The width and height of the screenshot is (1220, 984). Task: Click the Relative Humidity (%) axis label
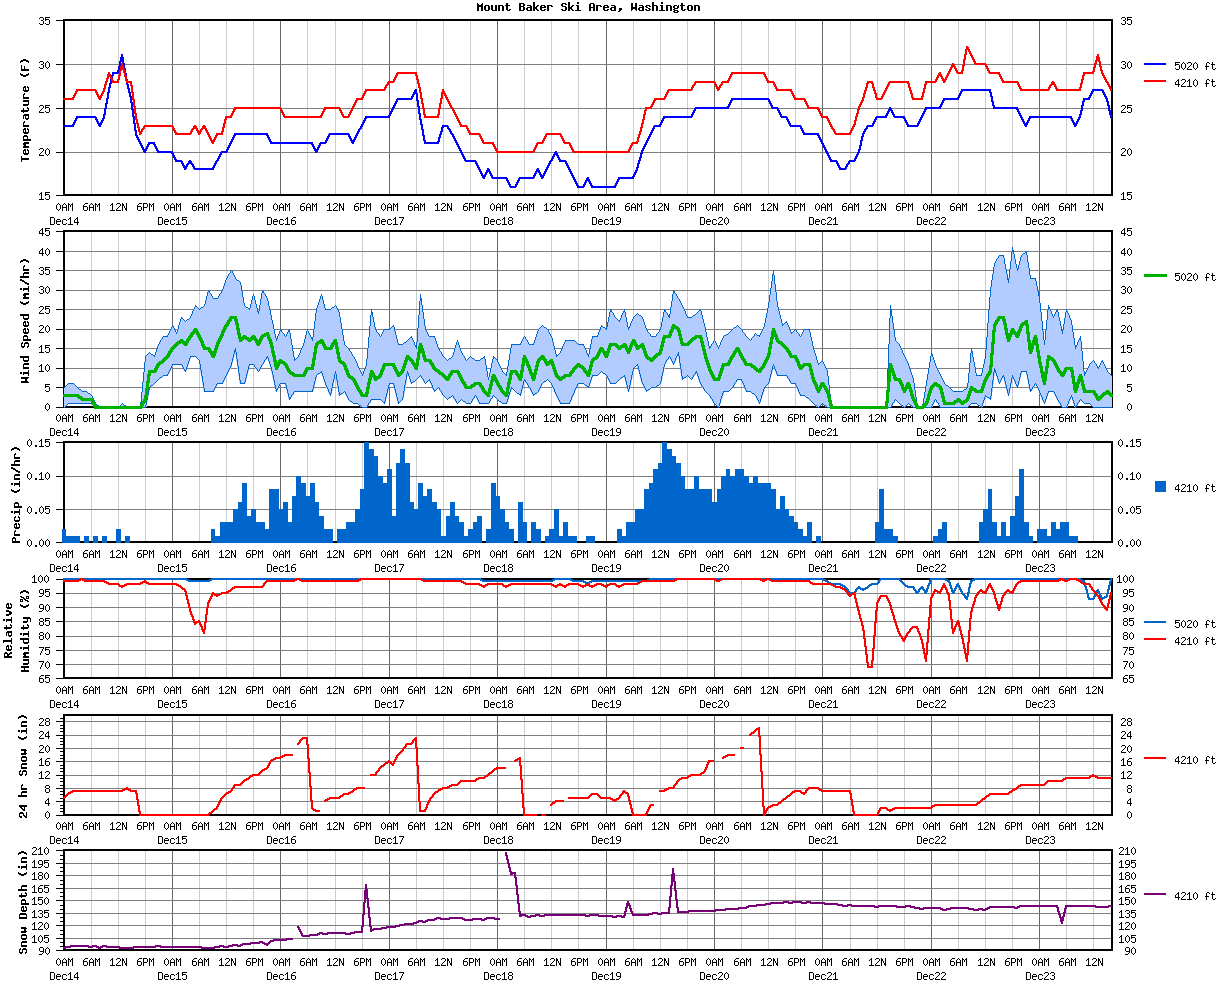(x=17, y=636)
